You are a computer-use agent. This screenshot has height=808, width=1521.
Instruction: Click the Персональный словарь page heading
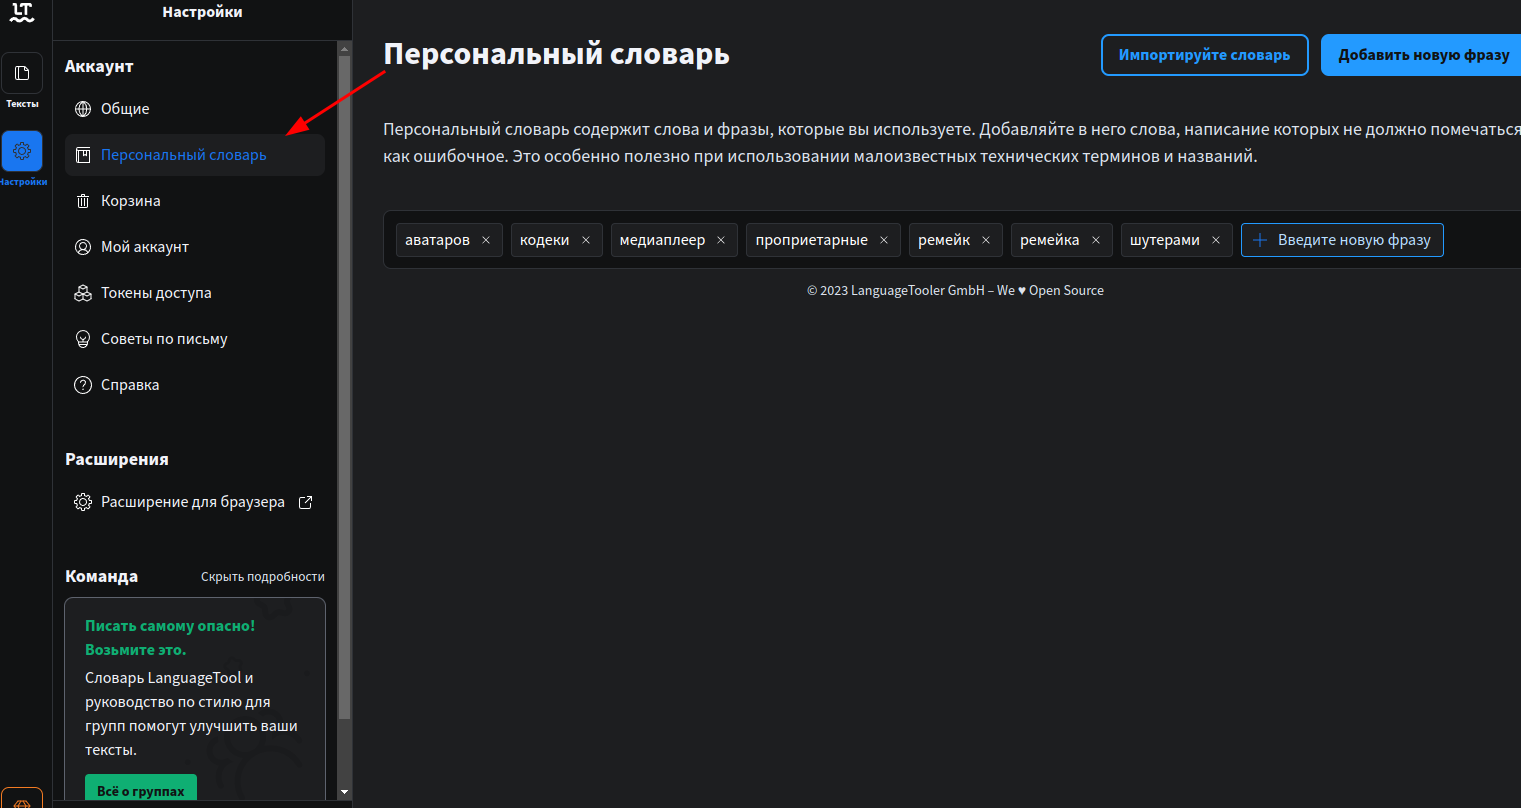(557, 55)
